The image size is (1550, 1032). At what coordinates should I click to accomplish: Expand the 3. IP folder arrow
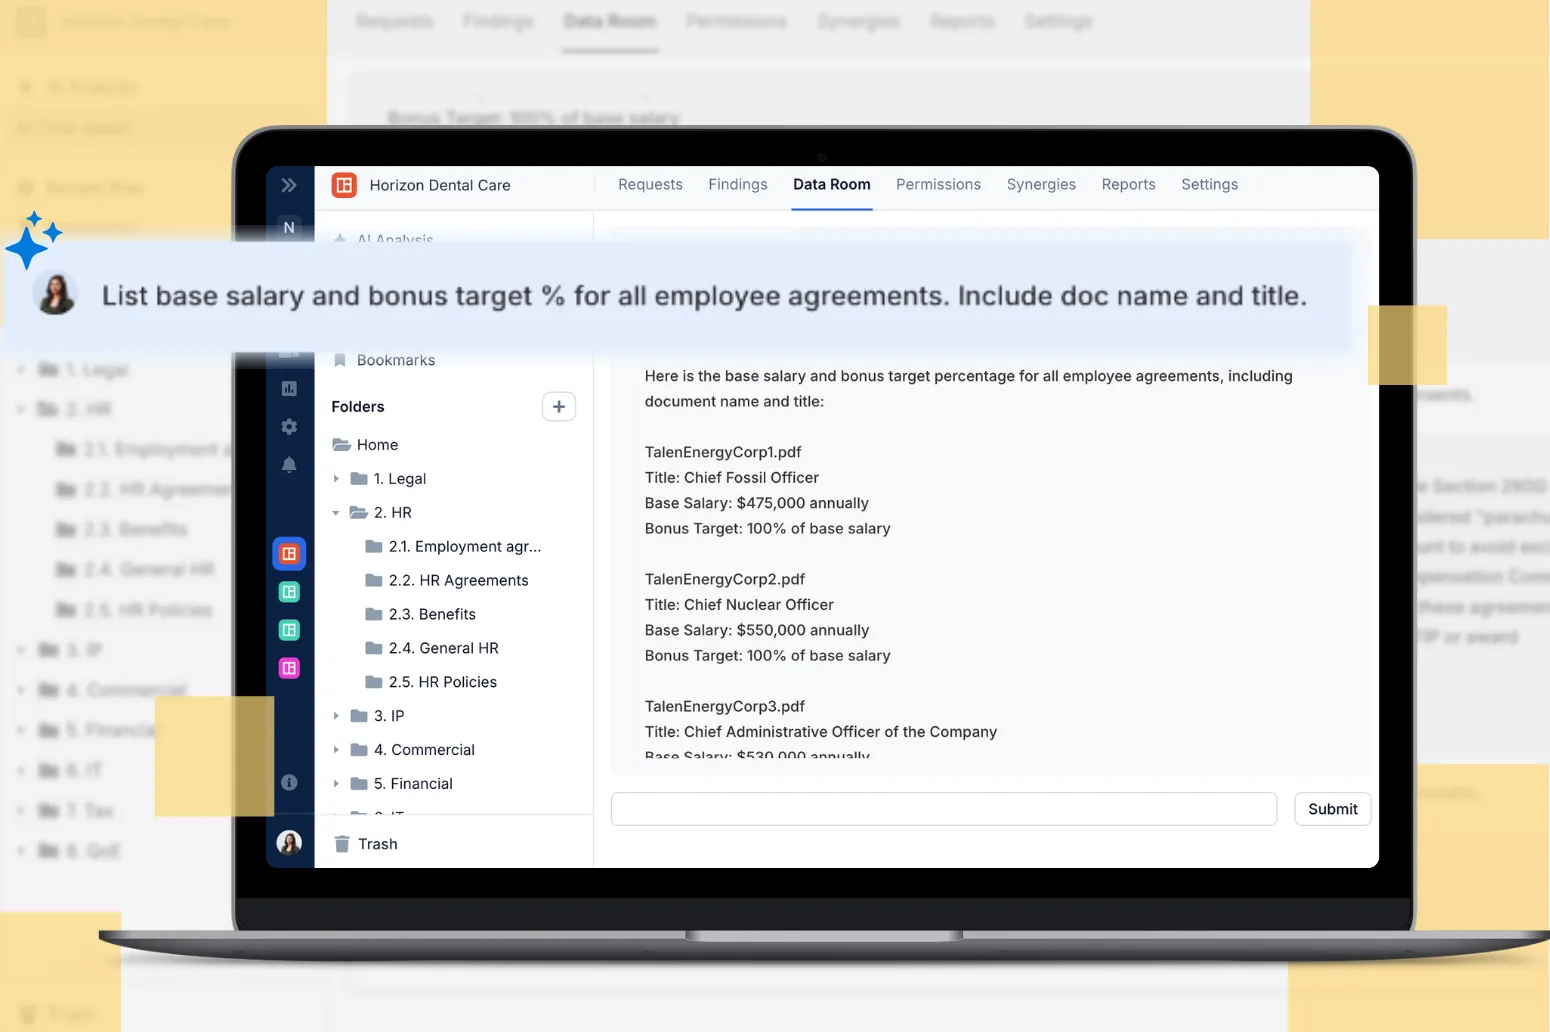[x=336, y=716]
